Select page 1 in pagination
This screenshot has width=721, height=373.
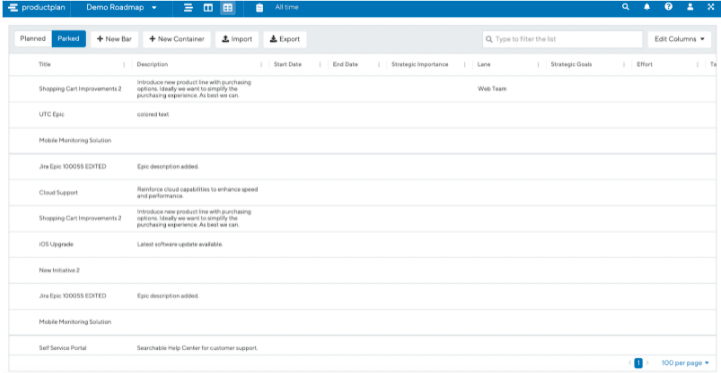click(638, 363)
